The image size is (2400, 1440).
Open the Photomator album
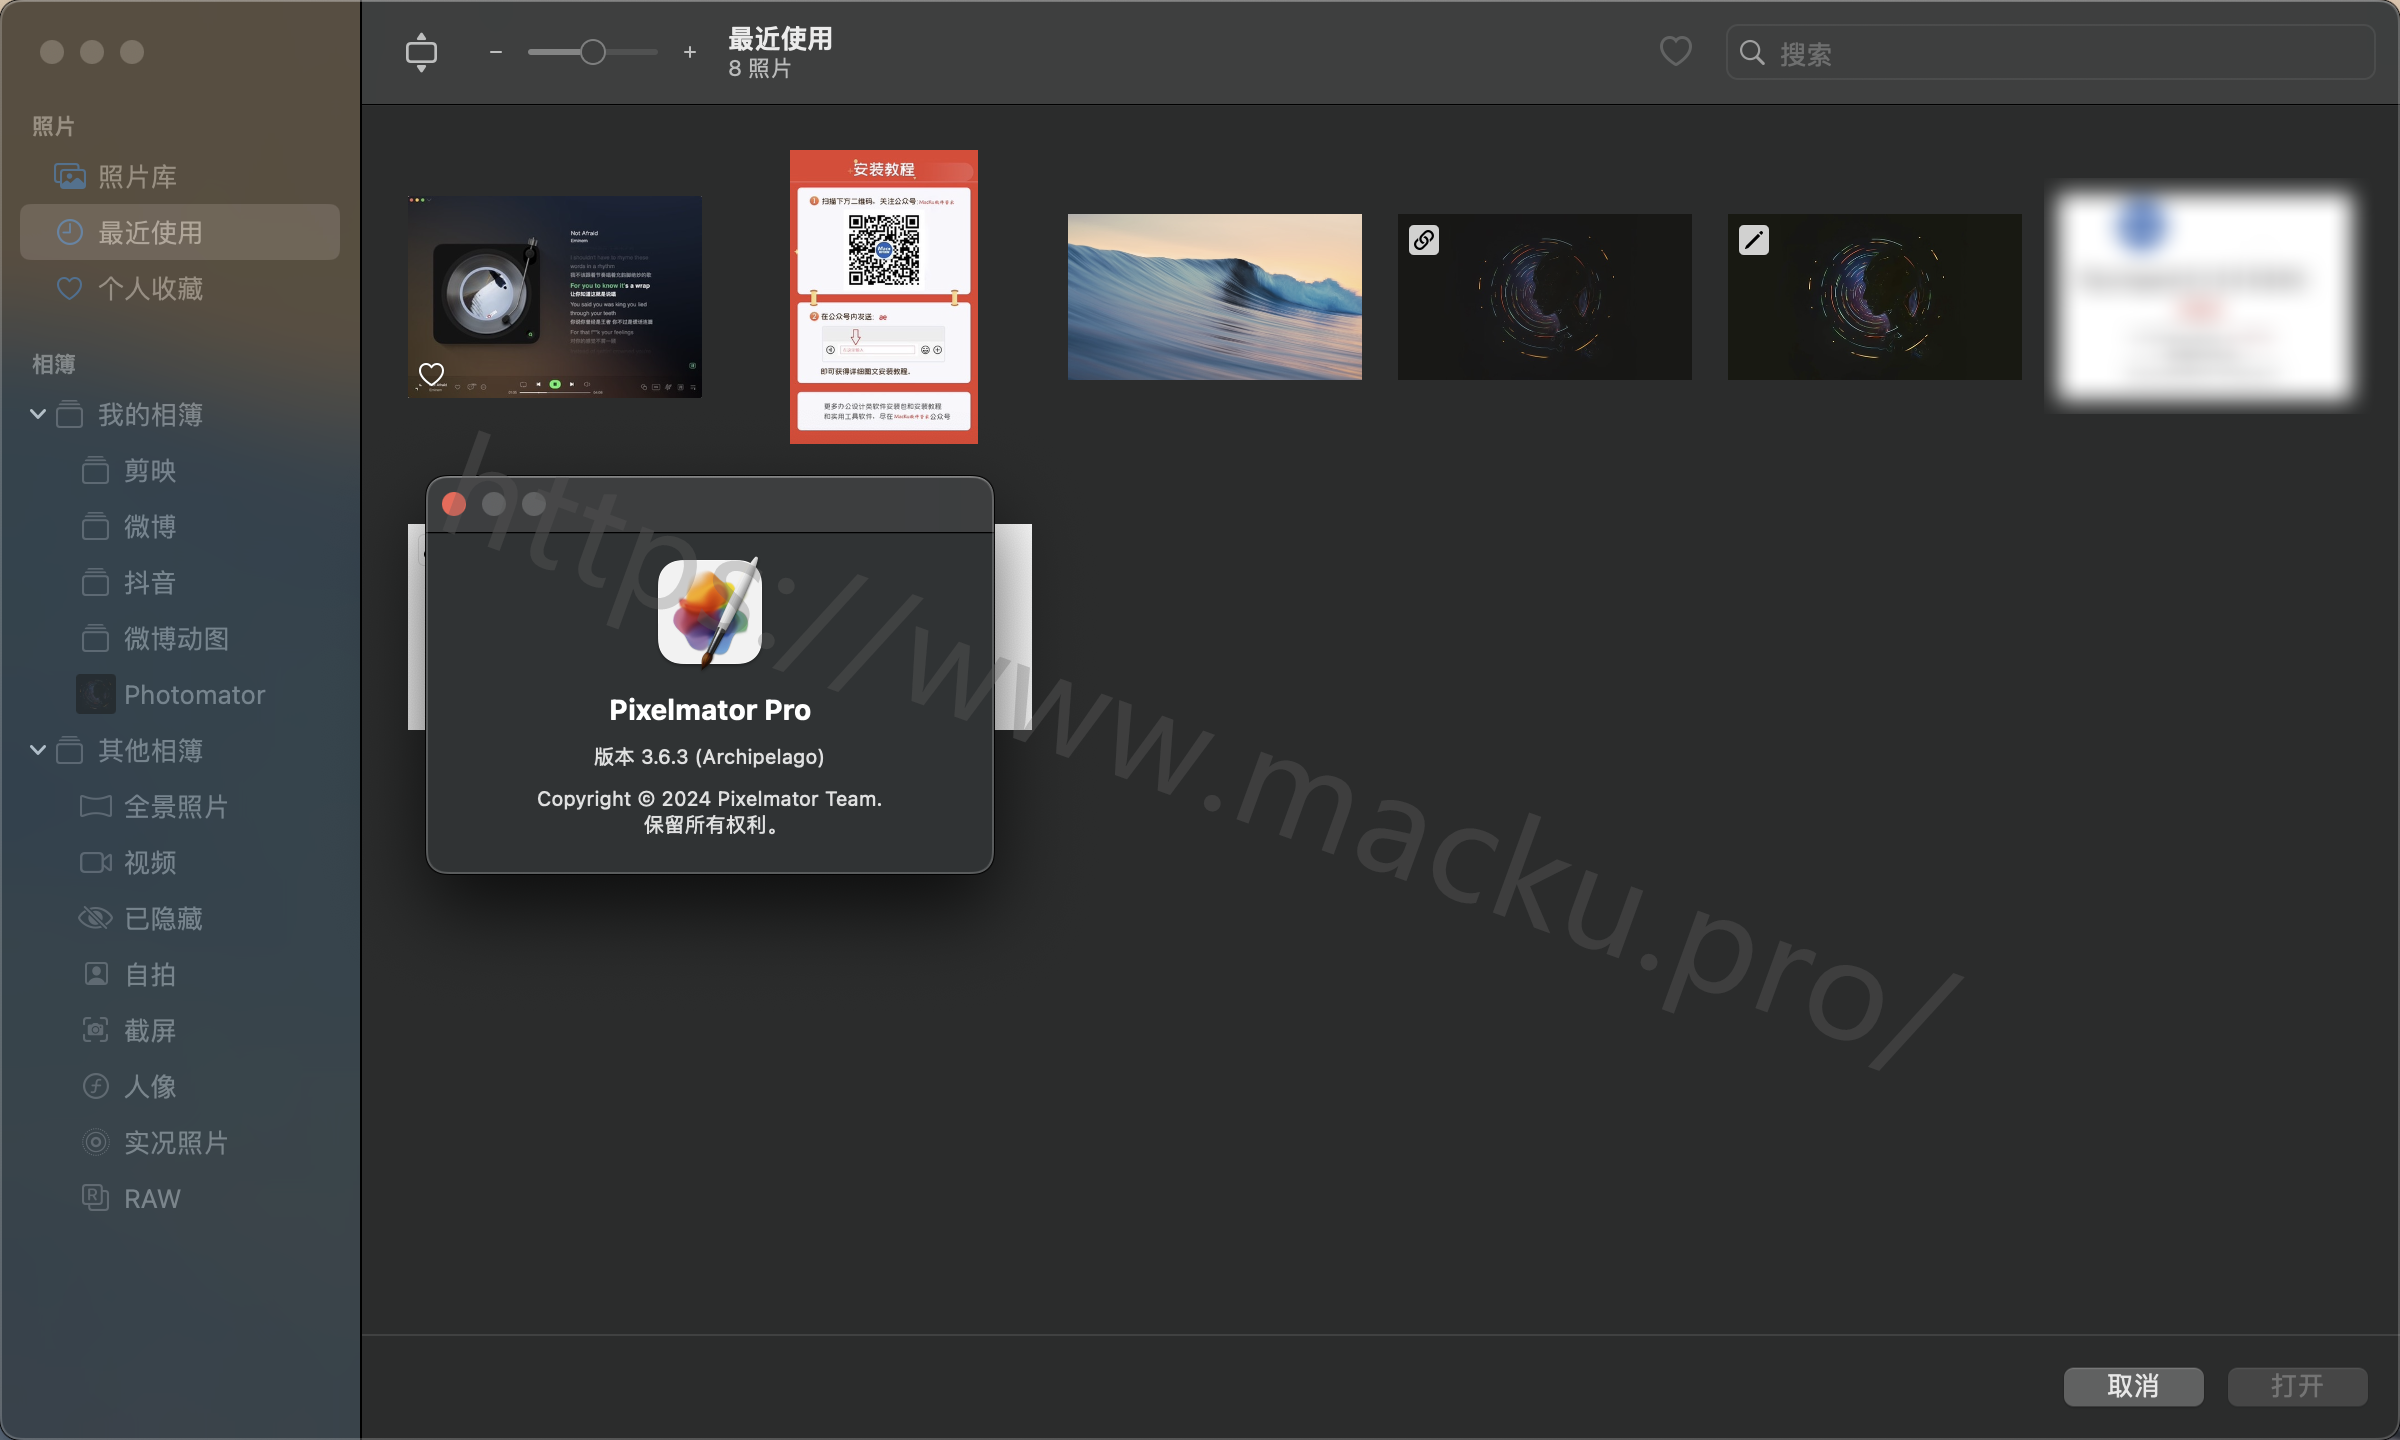180,695
